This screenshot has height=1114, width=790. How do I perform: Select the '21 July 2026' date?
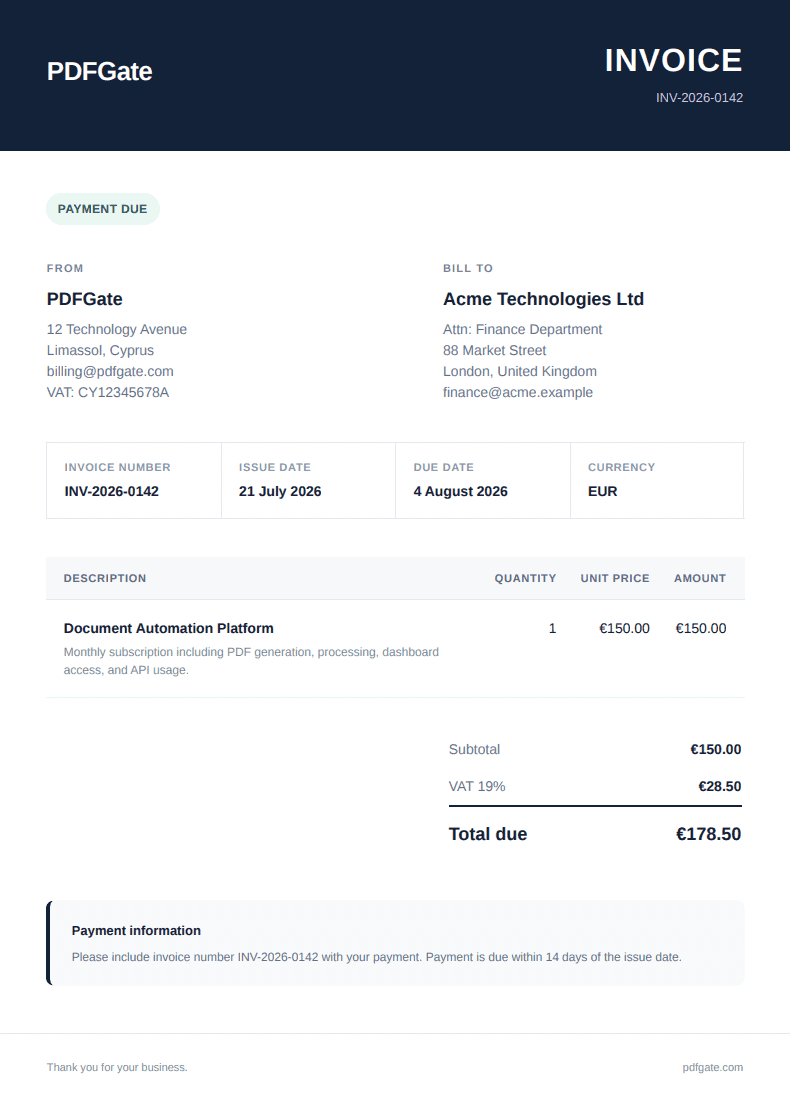[x=280, y=492]
